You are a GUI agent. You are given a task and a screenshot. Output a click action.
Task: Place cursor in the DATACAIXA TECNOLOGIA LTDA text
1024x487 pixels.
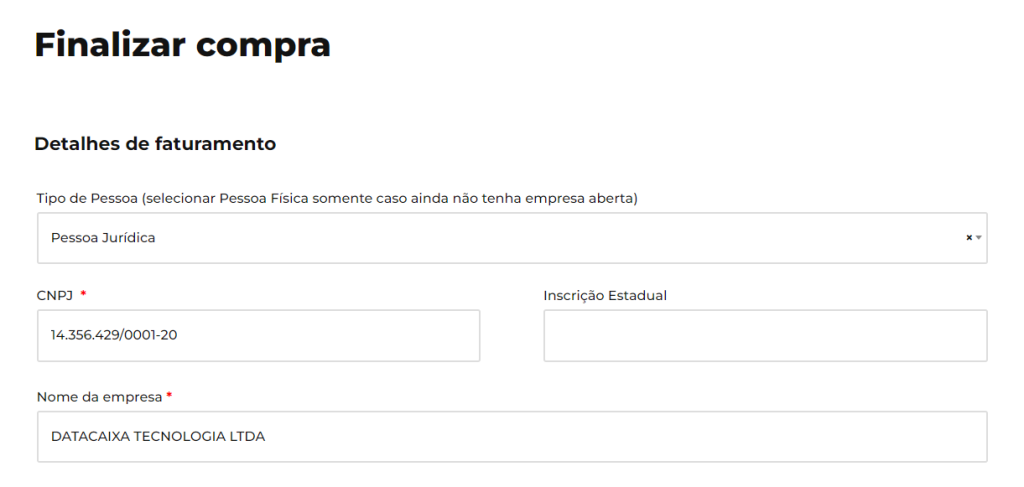point(158,437)
